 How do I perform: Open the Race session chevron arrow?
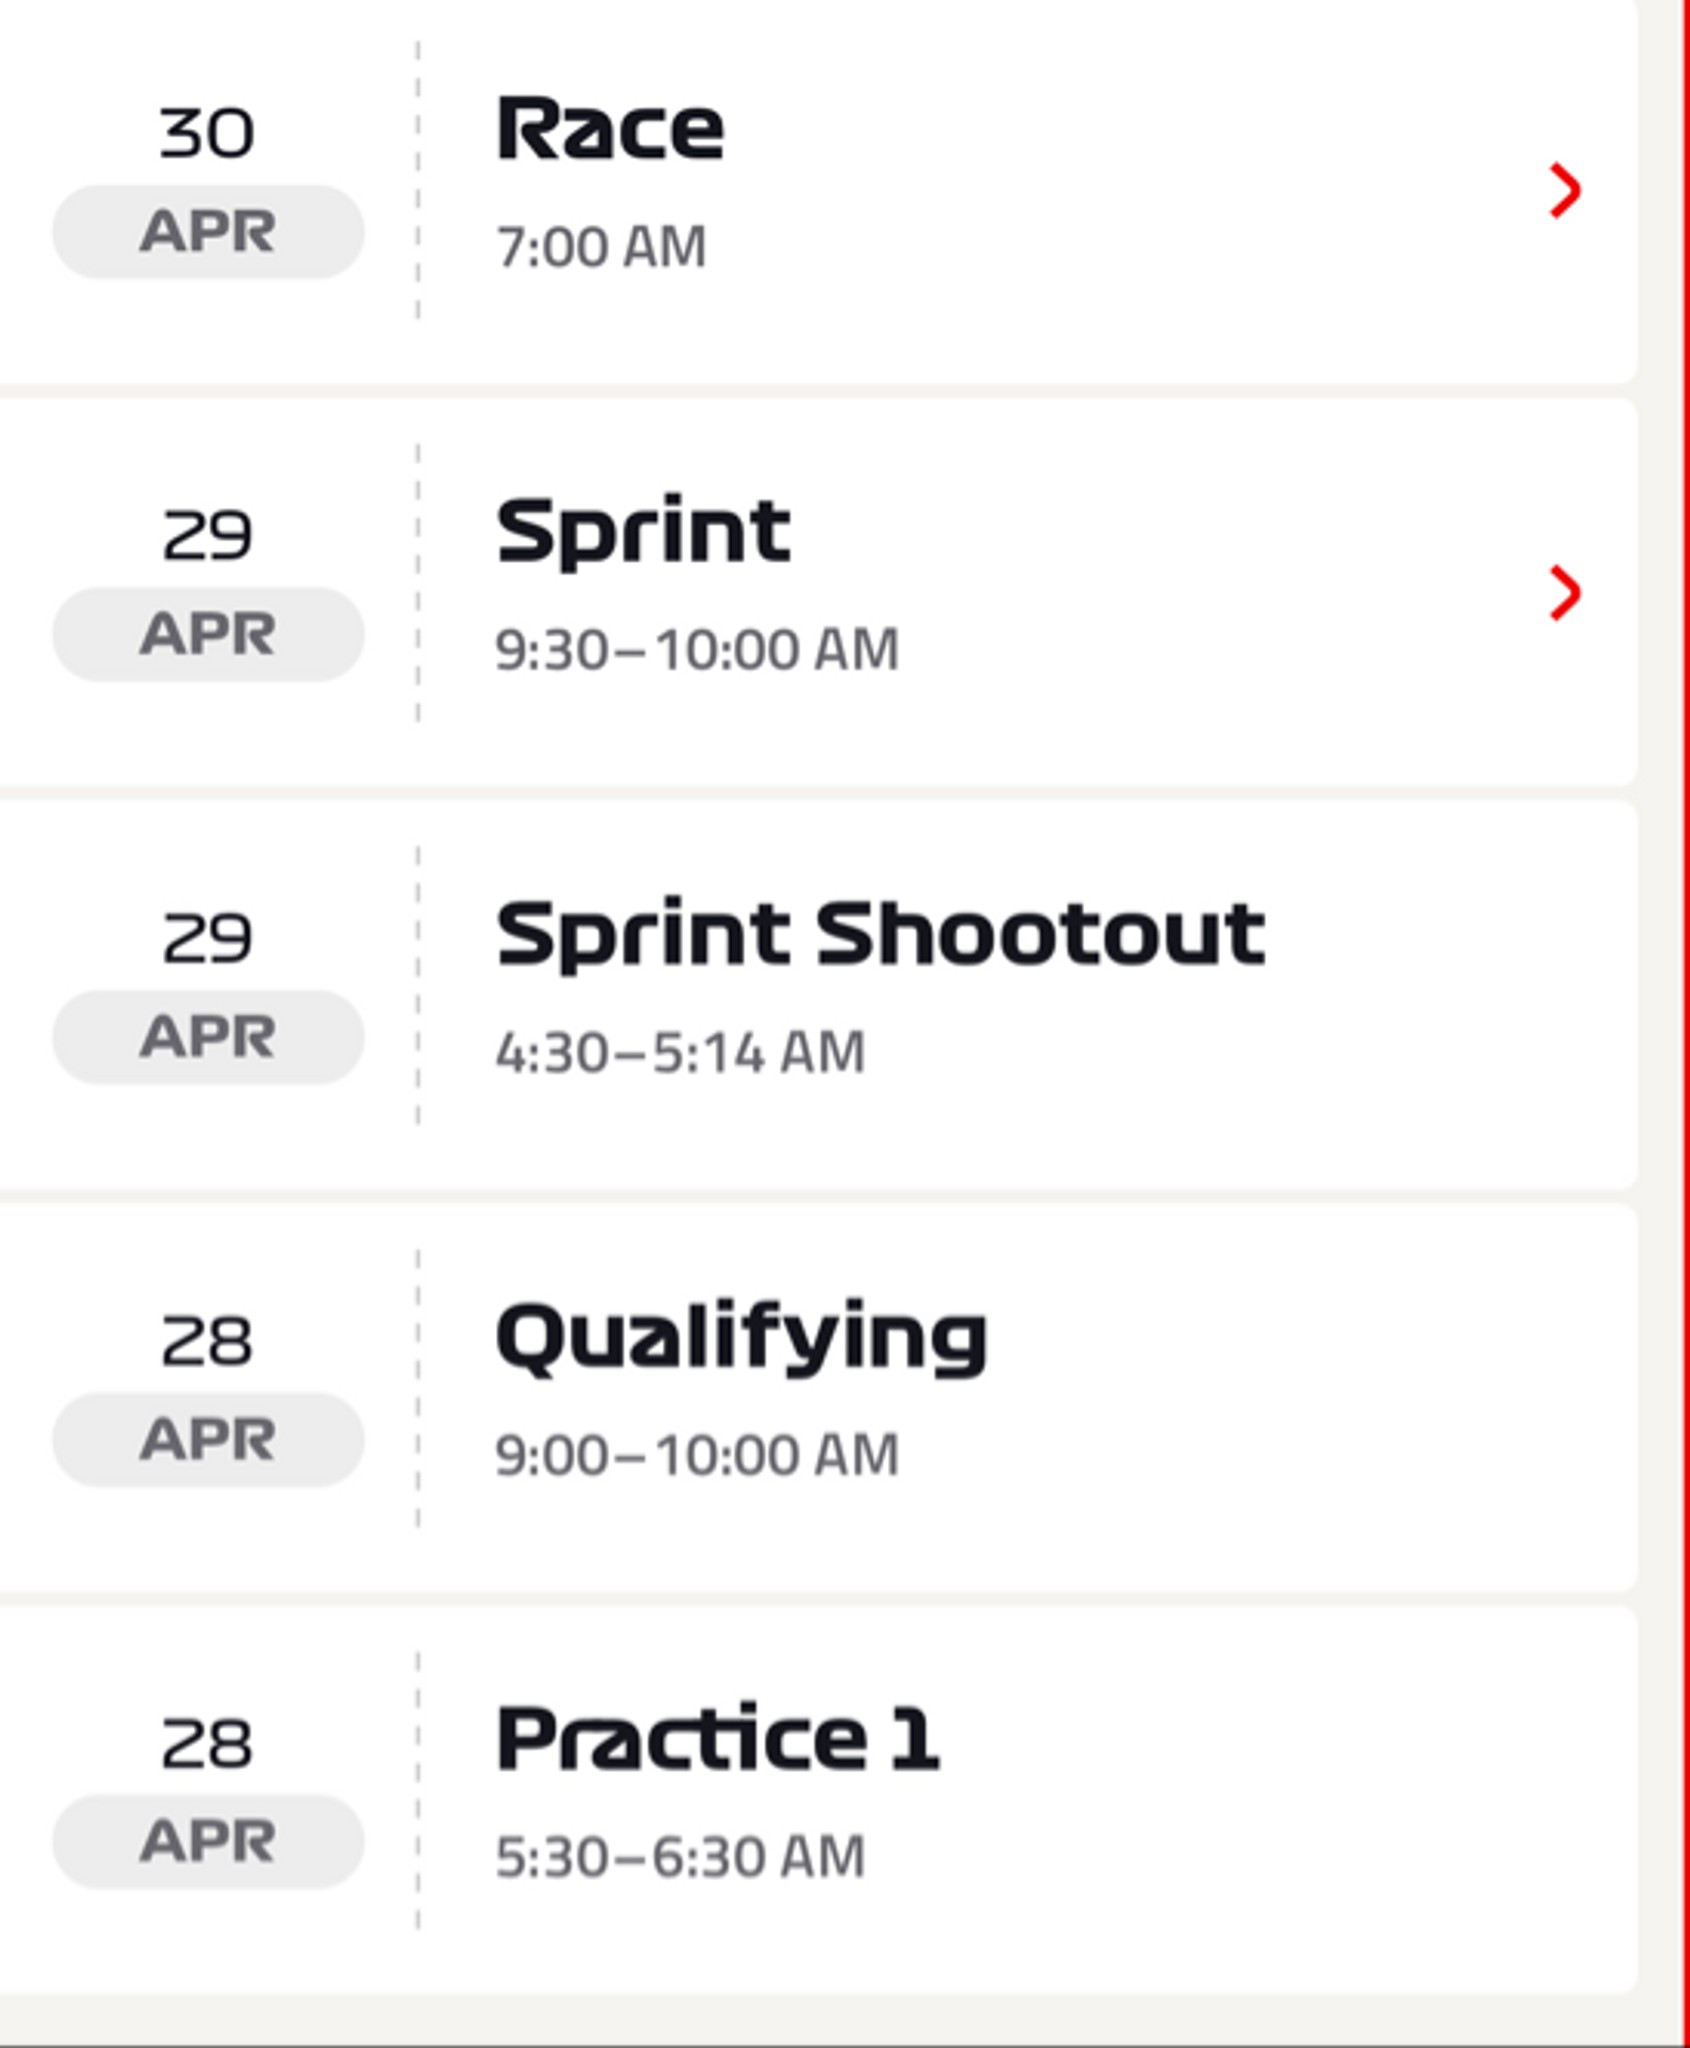tap(1565, 190)
